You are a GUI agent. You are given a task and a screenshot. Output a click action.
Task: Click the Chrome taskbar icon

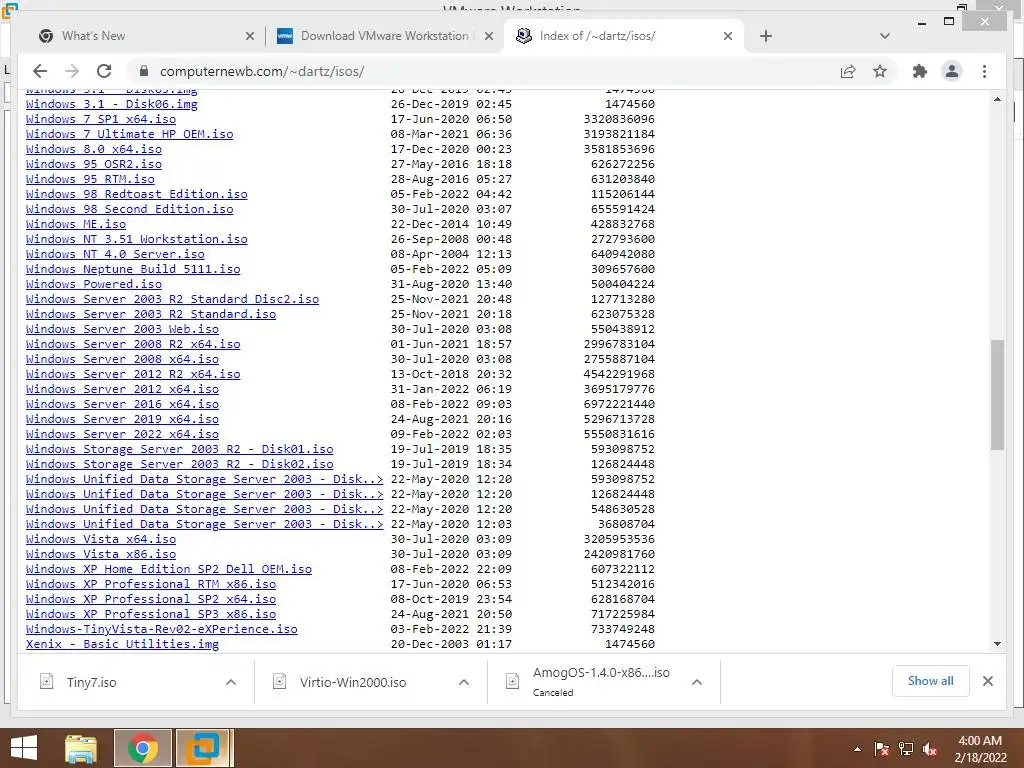(142, 748)
